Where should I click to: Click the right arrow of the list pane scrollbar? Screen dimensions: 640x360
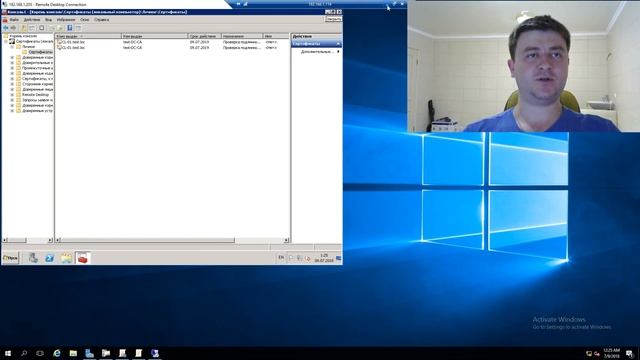point(286,240)
